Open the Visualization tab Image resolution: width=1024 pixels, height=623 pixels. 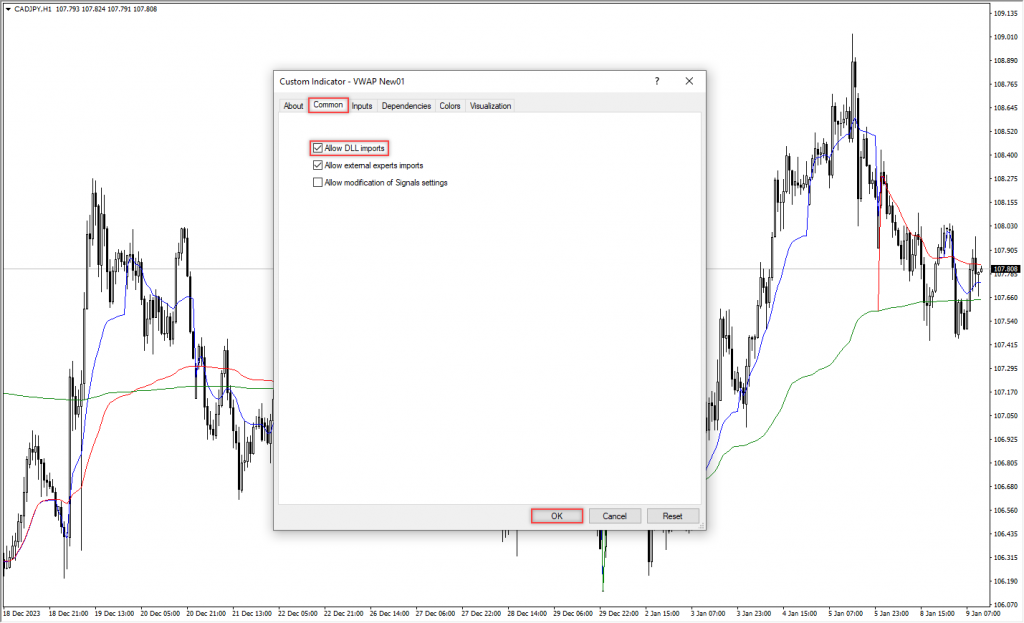pyautogui.click(x=490, y=106)
